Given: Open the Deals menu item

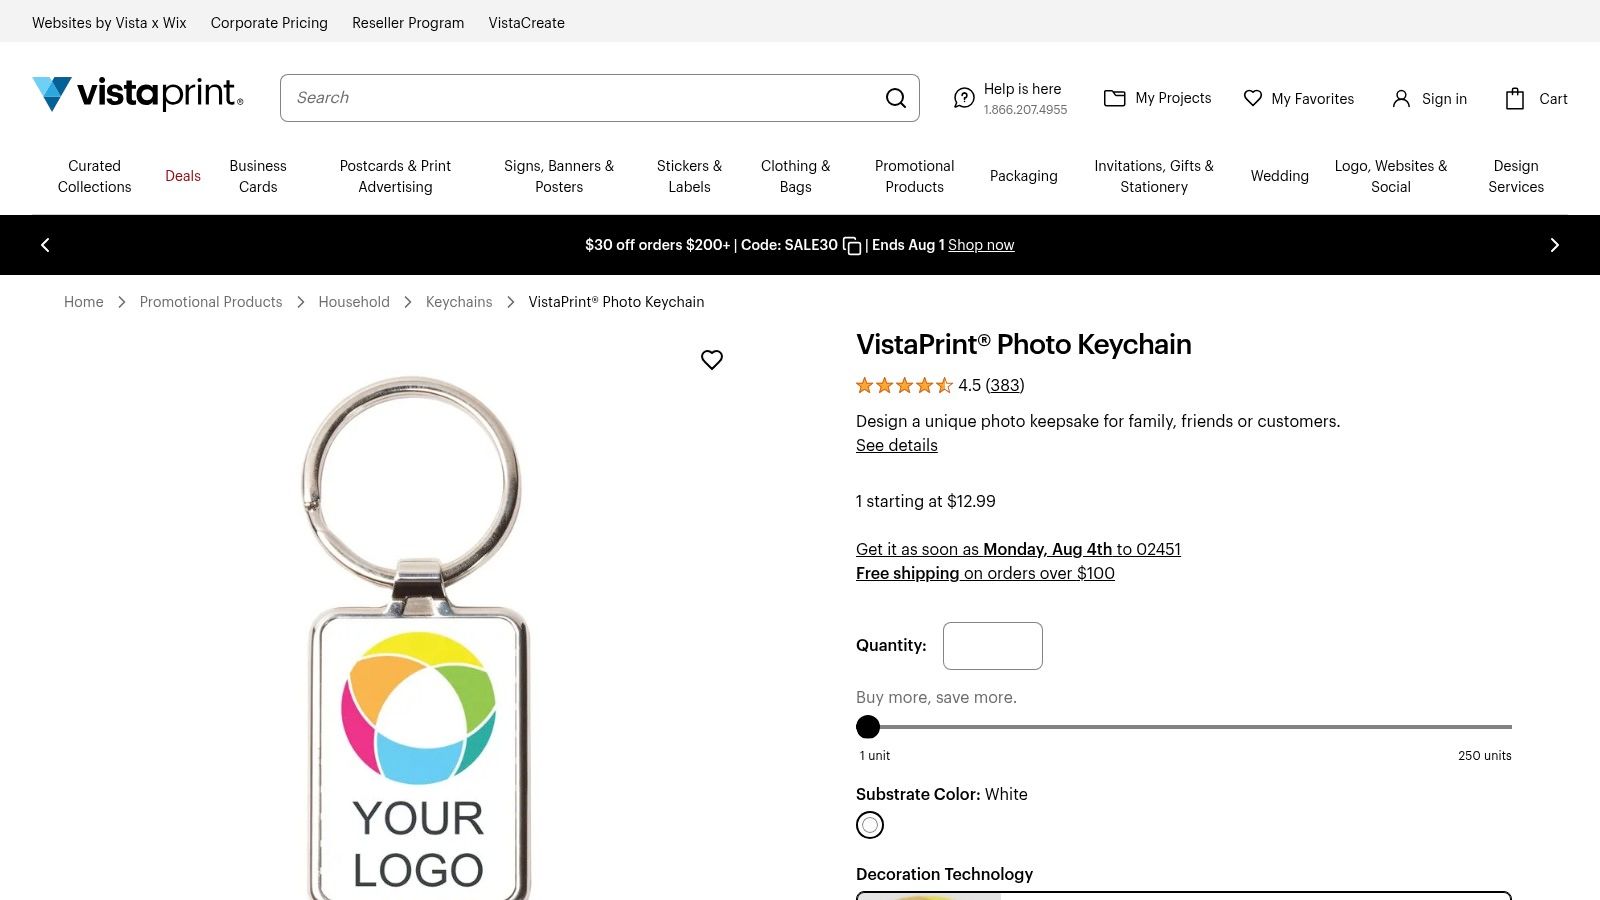Looking at the screenshot, I should tap(182, 176).
